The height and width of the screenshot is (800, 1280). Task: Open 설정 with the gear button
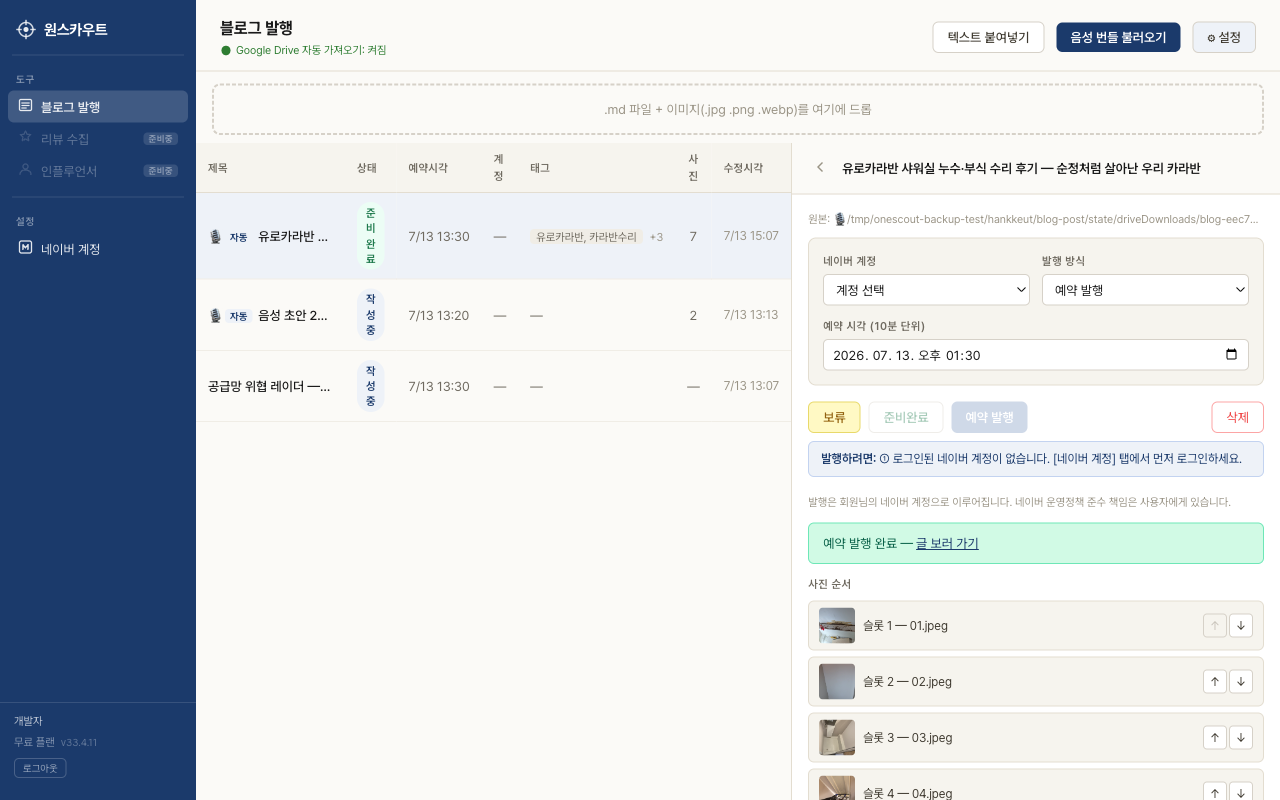tap(1224, 37)
